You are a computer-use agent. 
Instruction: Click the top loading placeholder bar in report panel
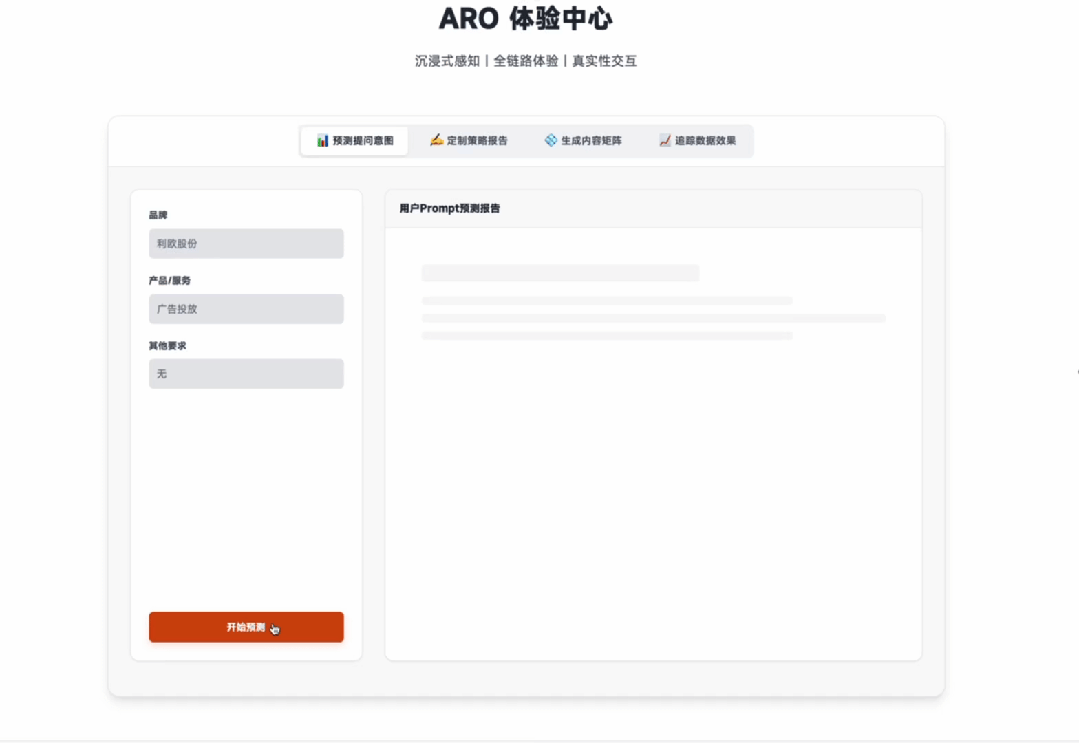(563, 272)
